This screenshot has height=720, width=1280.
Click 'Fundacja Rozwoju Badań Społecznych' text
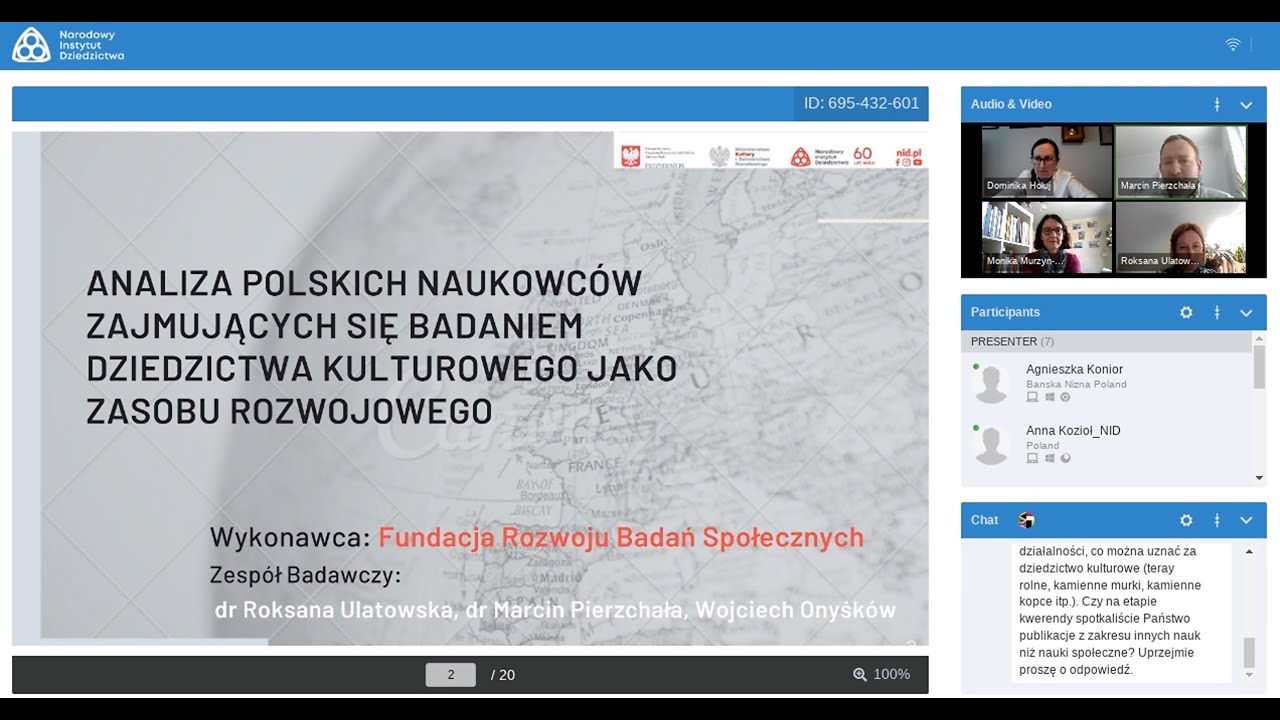pyautogui.click(x=621, y=537)
